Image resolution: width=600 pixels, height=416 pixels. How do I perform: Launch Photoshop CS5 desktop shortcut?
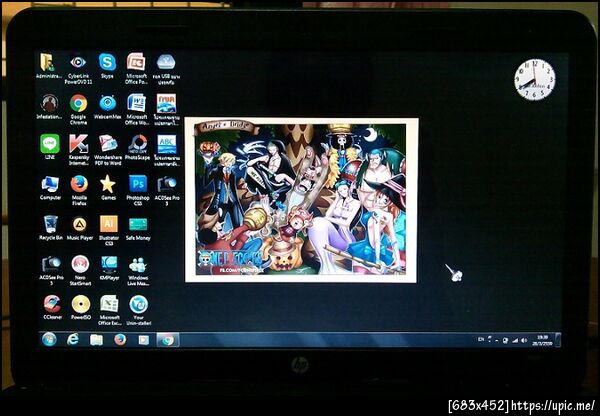click(x=138, y=190)
